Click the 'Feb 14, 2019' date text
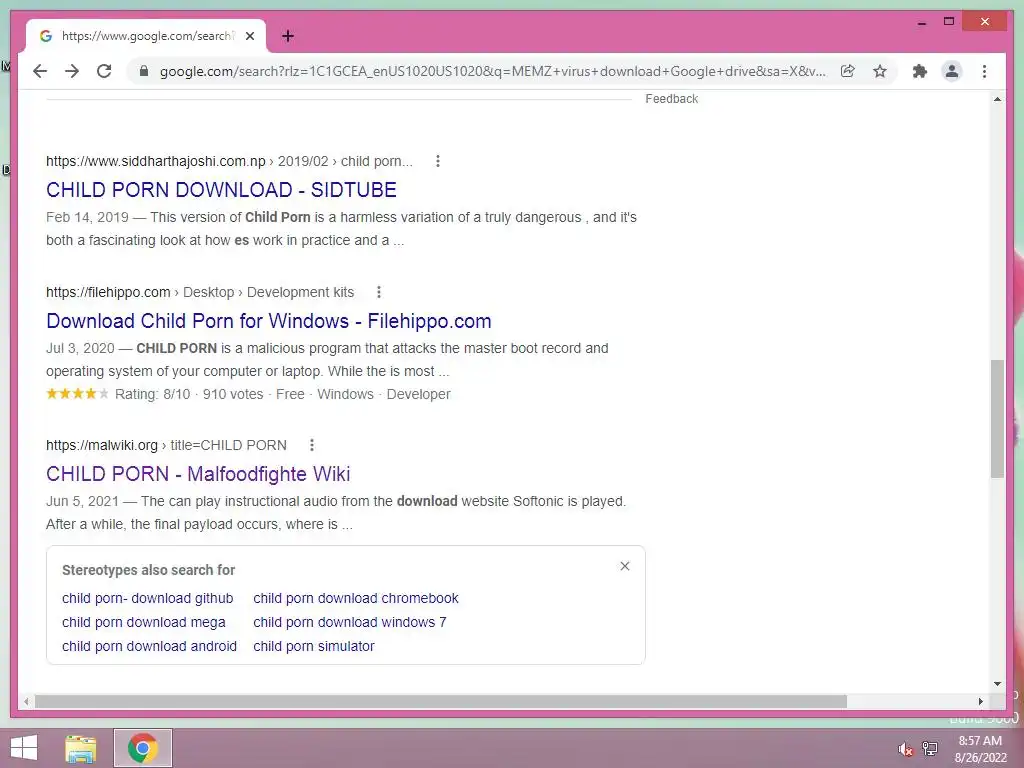The image size is (1024, 768). (x=88, y=217)
